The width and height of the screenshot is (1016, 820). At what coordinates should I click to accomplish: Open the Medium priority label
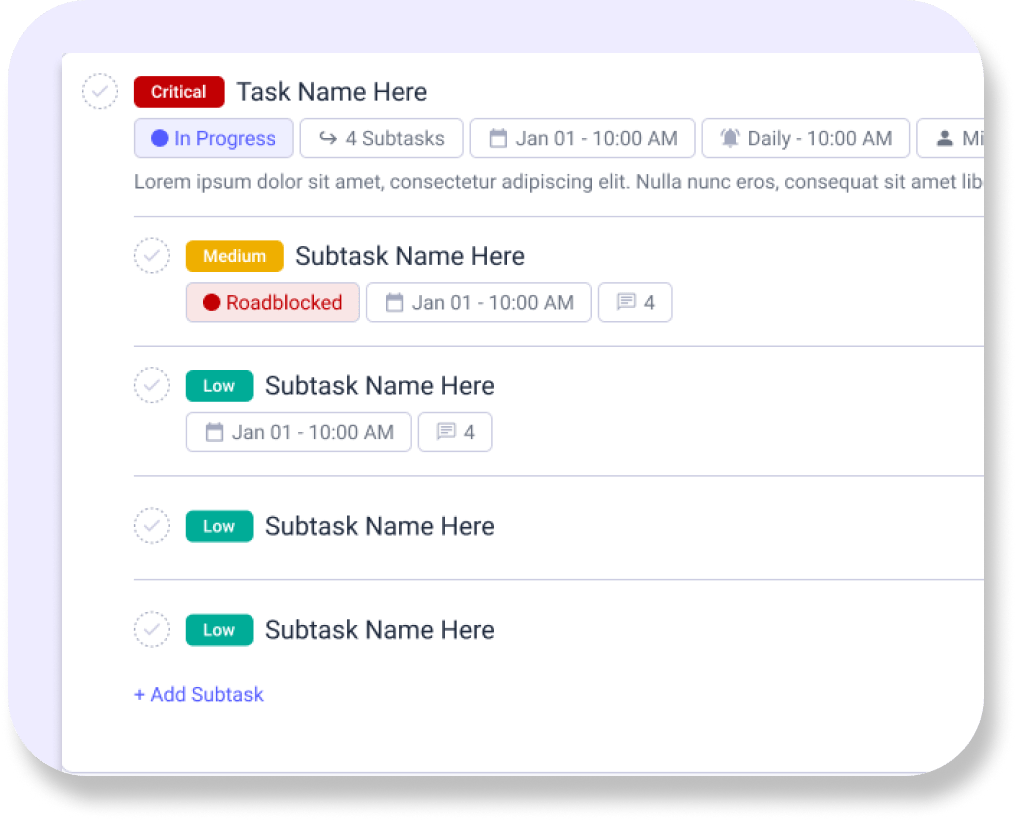click(234, 256)
